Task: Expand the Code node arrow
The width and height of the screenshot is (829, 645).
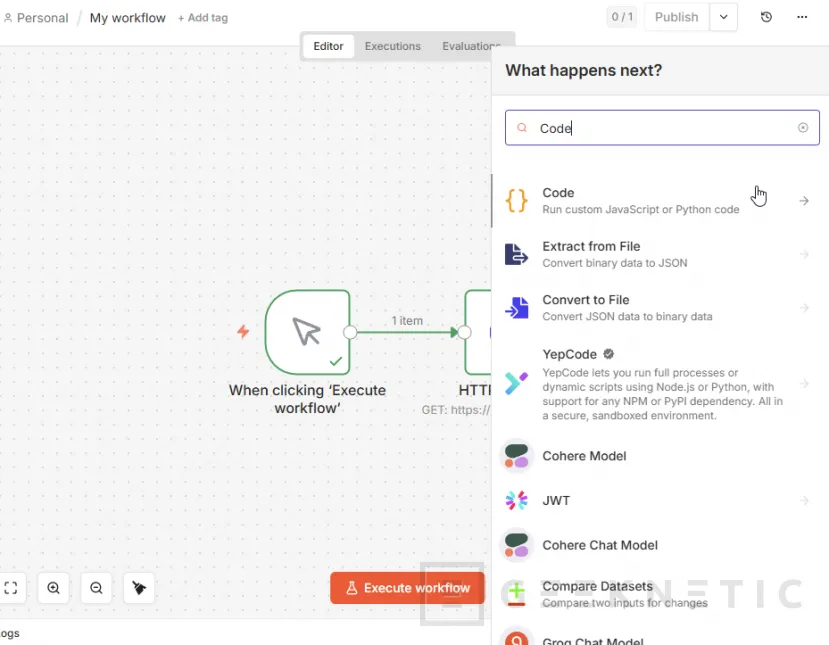Action: [804, 201]
